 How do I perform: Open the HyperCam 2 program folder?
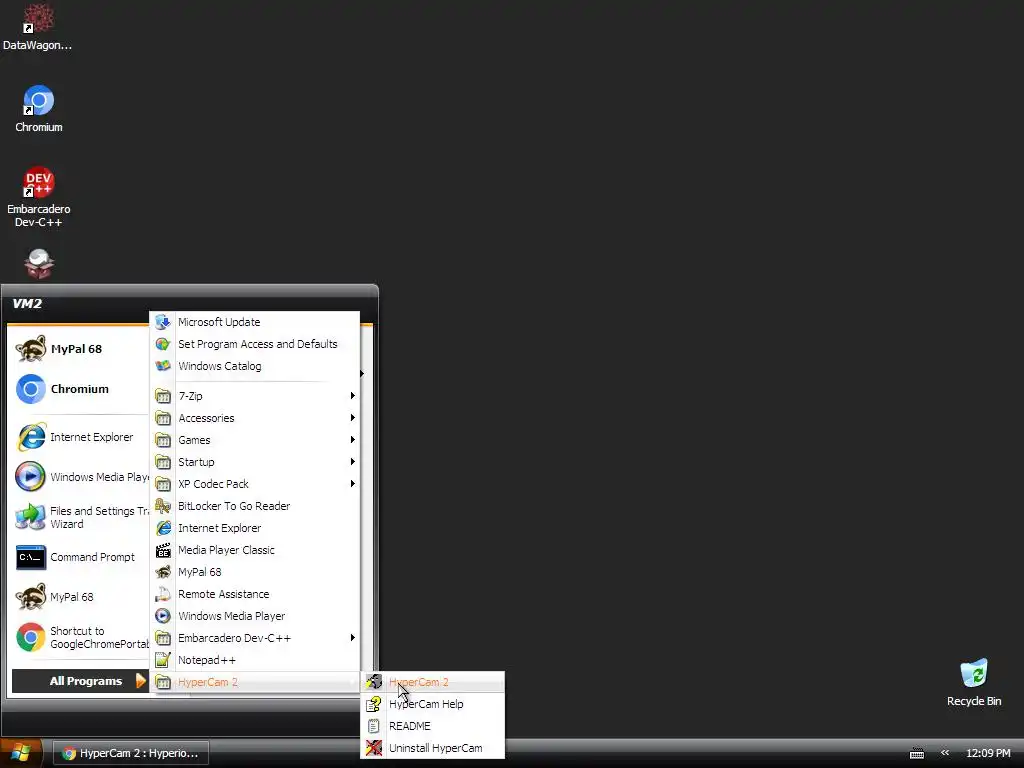(255, 682)
